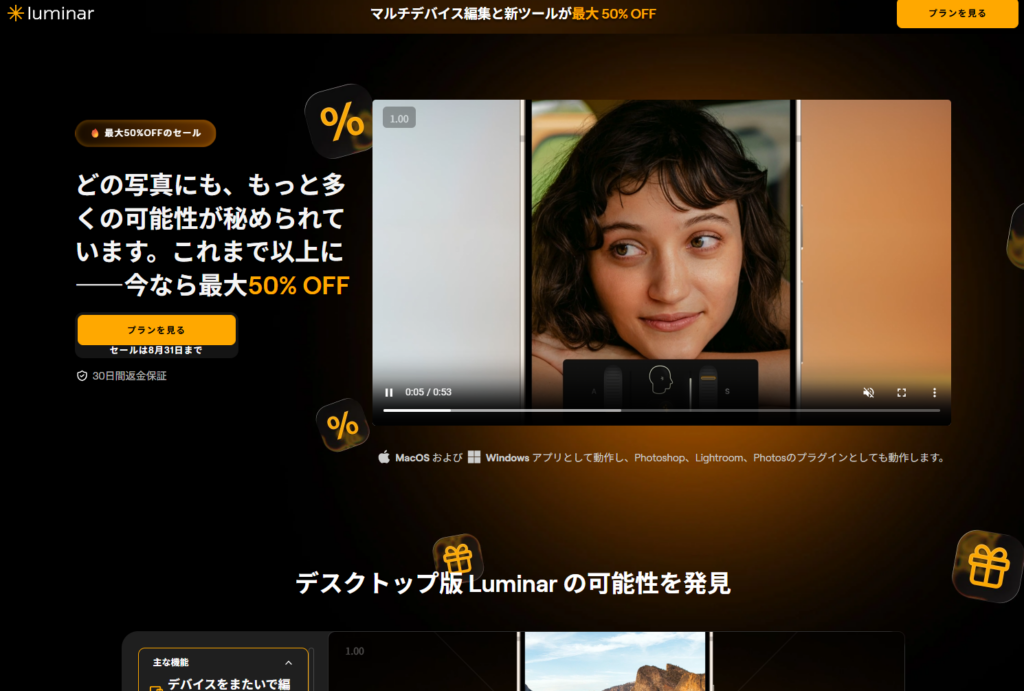1024x691 pixels.
Task: Click the Apple MacOS icon
Action: click(x=384, y=457)
